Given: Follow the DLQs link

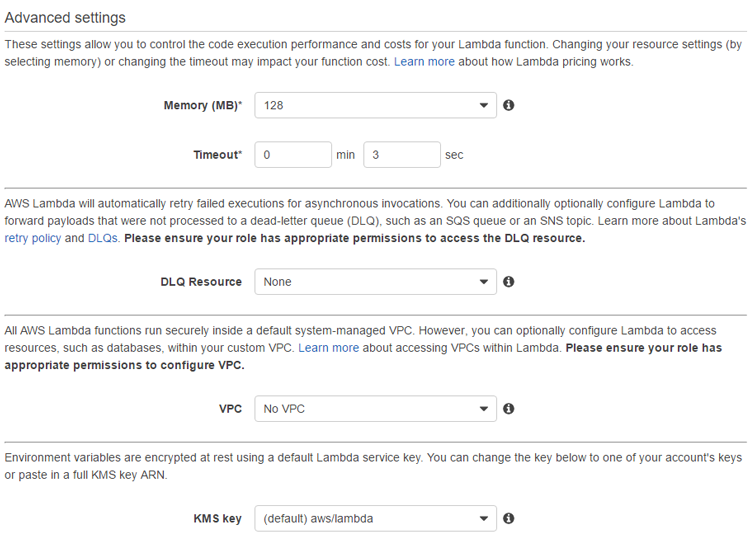Looking at the screenshot, I should pos(103,239).
